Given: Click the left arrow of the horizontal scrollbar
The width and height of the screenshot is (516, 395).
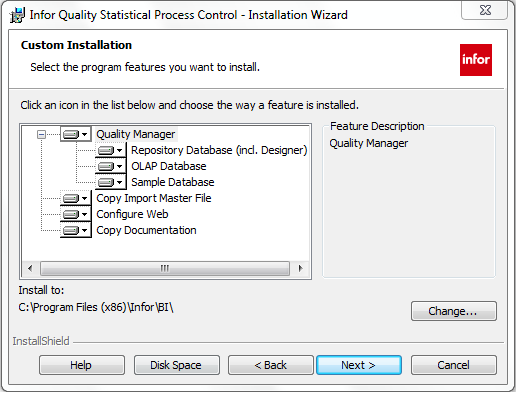Looking at the screenshot, I should click(x=30, y=268).
